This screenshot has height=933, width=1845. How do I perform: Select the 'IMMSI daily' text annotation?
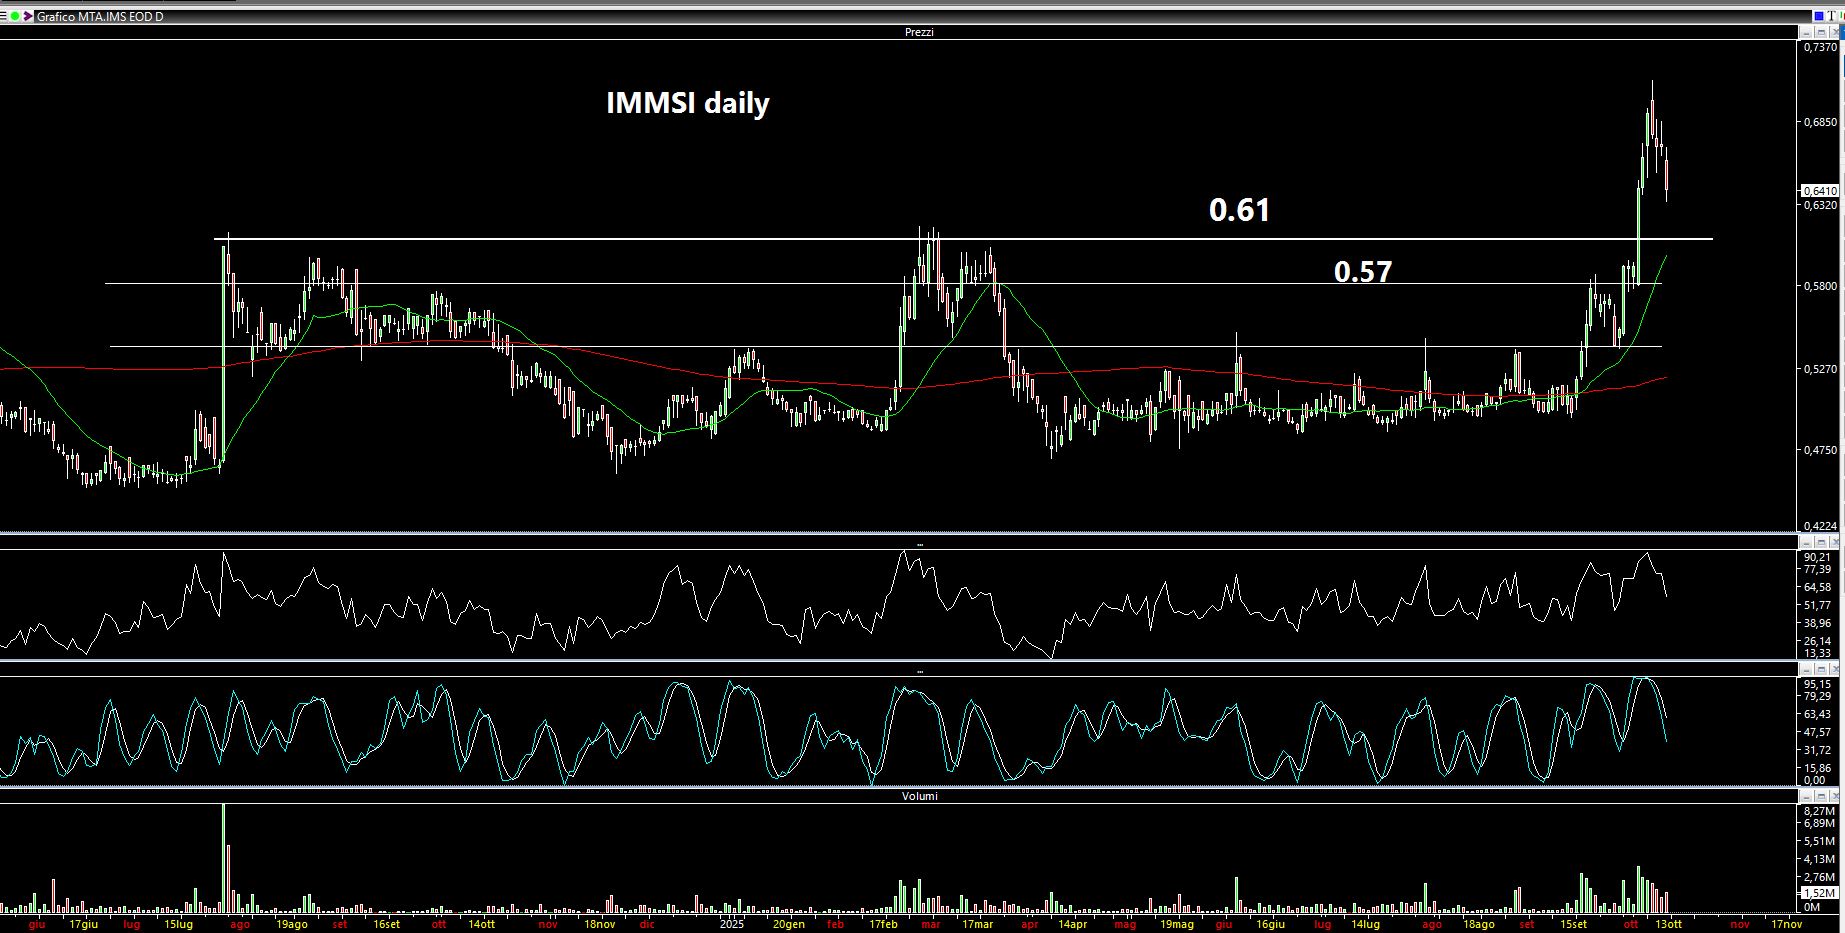(x=688, y=103)
